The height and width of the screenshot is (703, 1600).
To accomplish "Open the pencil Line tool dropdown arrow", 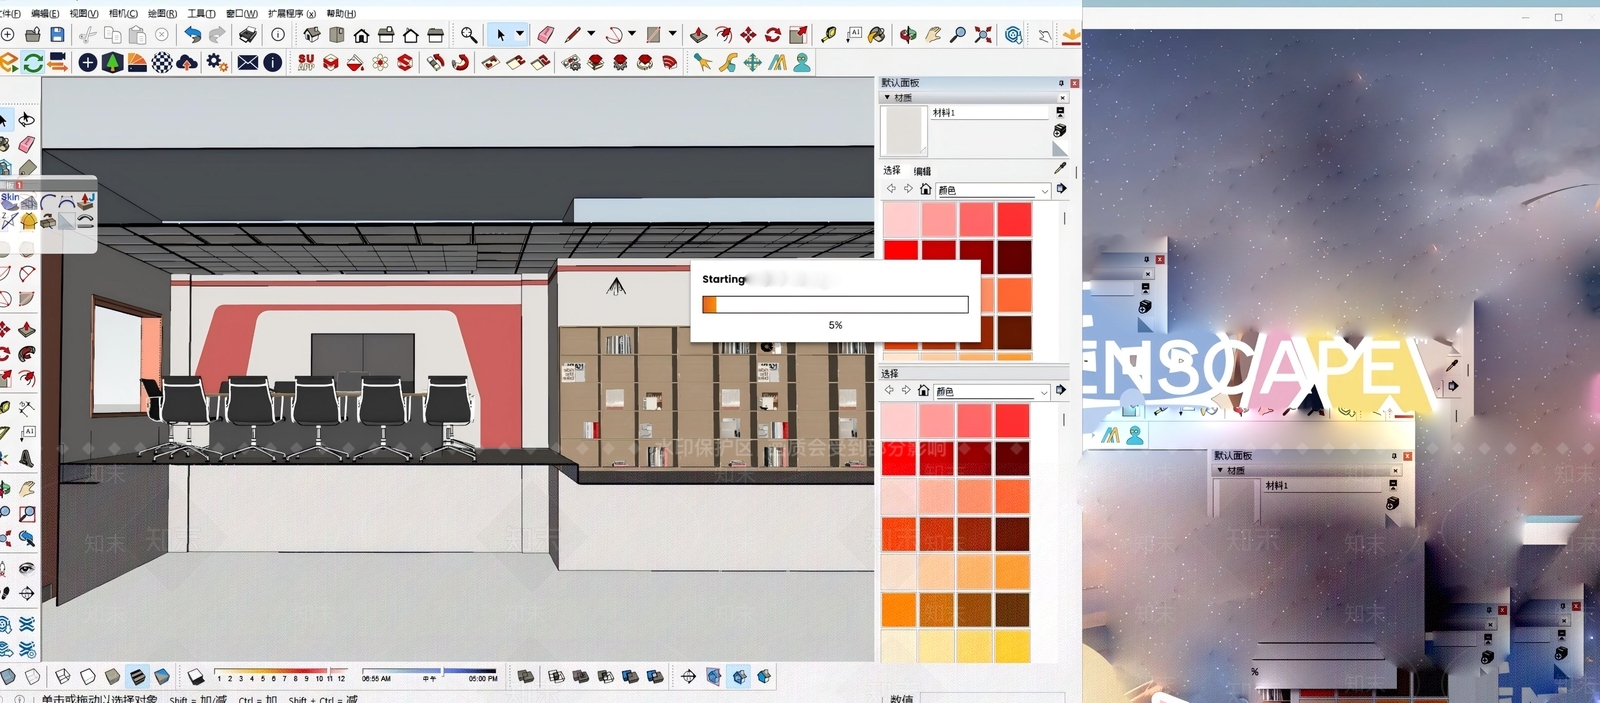I will pos(591,34).
